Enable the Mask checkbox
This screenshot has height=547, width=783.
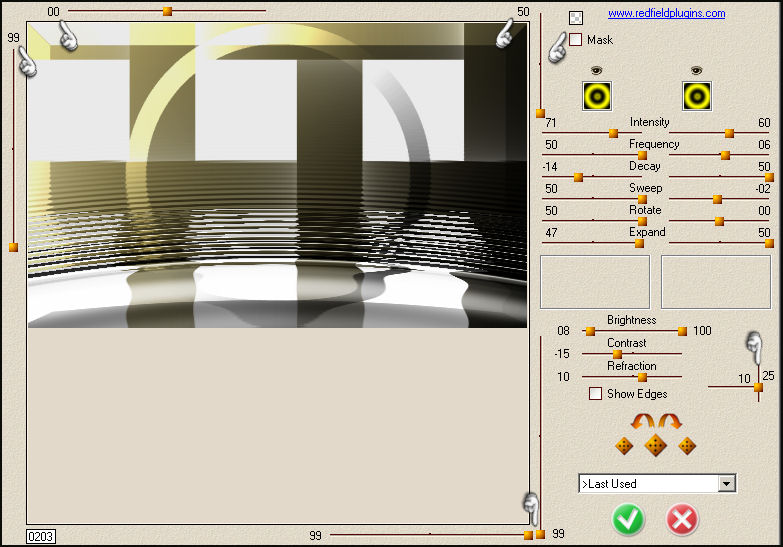(x=575, y=39)
